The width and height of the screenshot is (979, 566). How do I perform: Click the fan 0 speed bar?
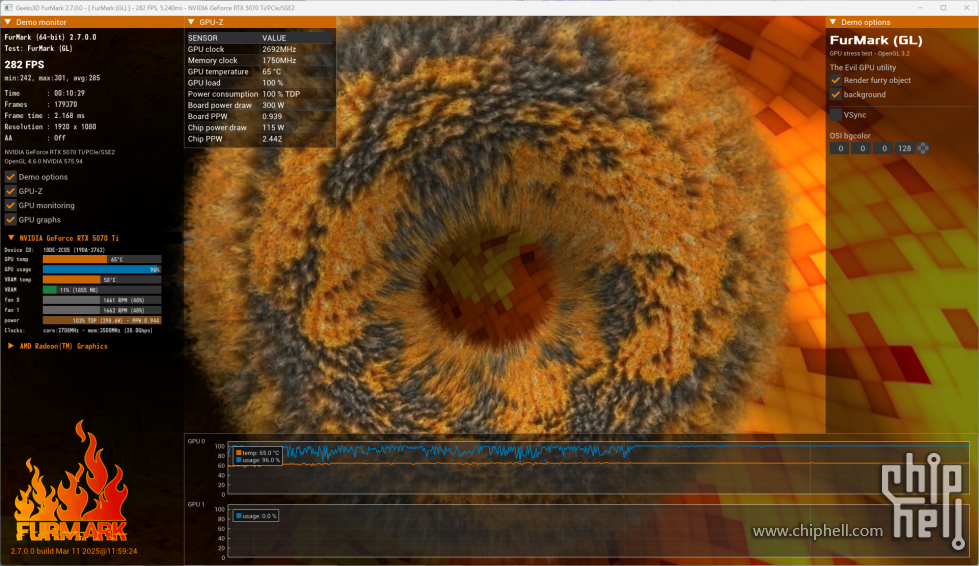[x=102, y=300]
